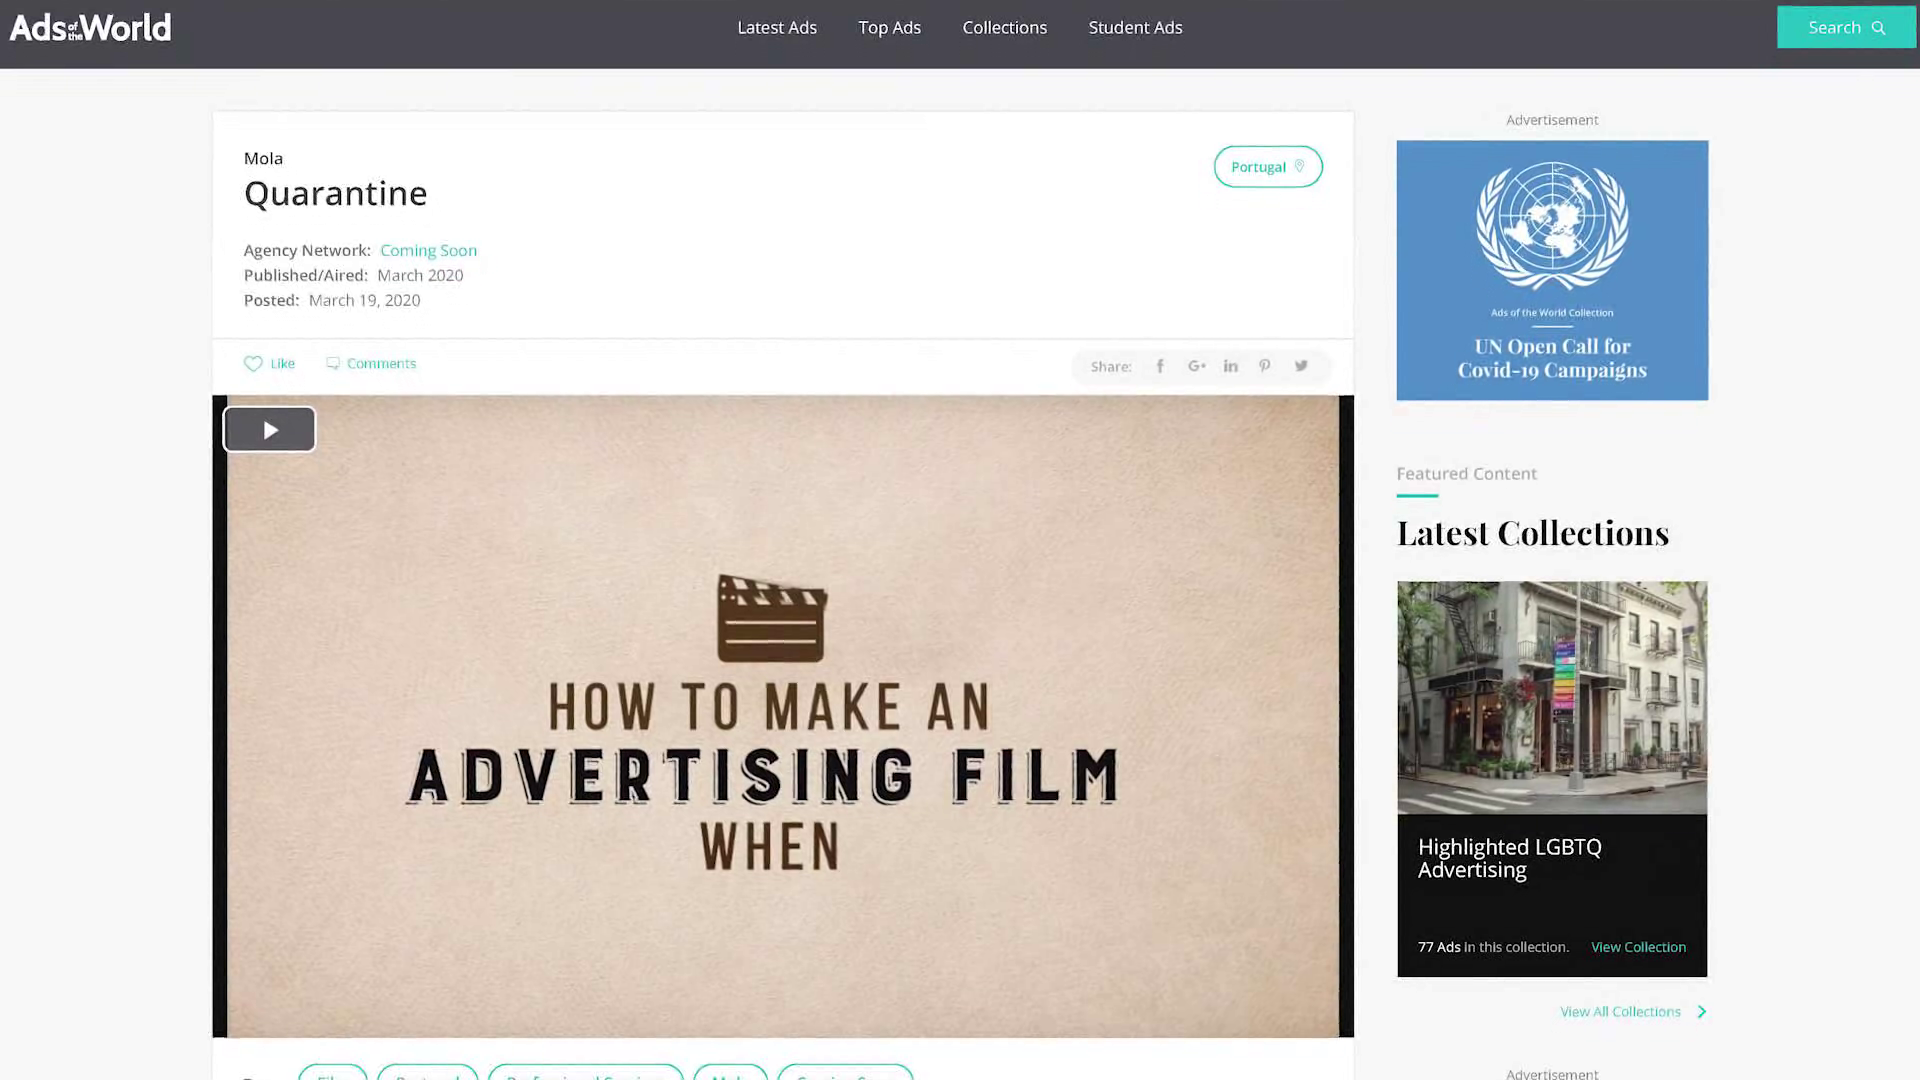Screen dimensions: 1920x1080
Task: Share via Google Plus icon
Action: (x=1196, y=366)
